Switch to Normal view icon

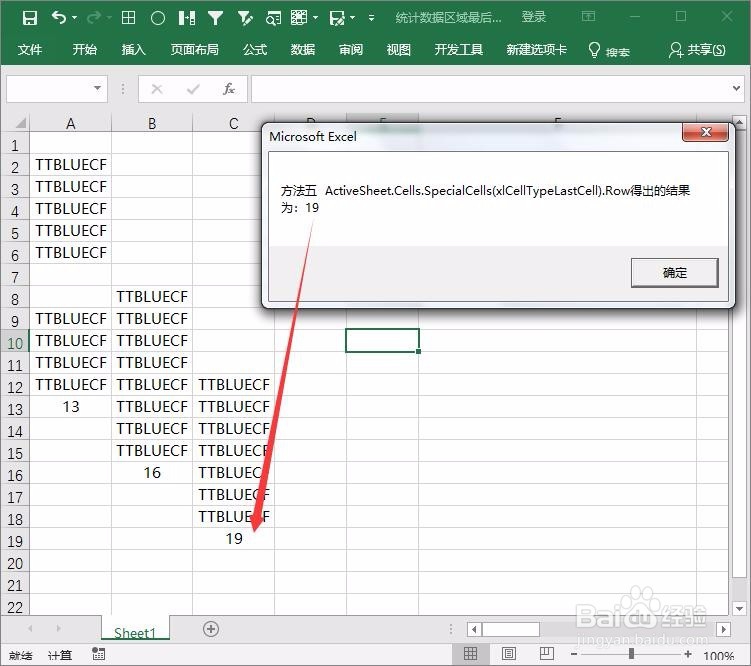click(470, 654)
